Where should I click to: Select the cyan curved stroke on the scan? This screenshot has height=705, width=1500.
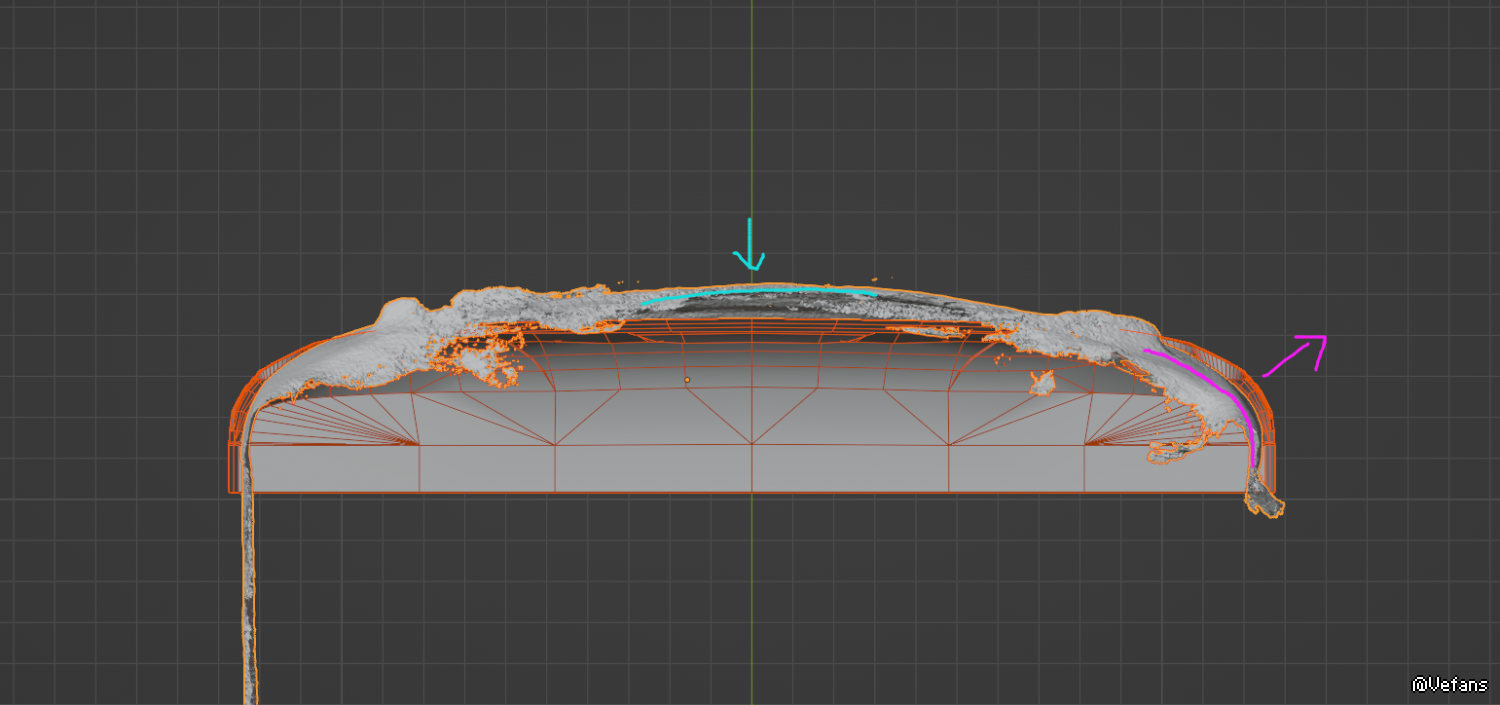tap(760, 292)
